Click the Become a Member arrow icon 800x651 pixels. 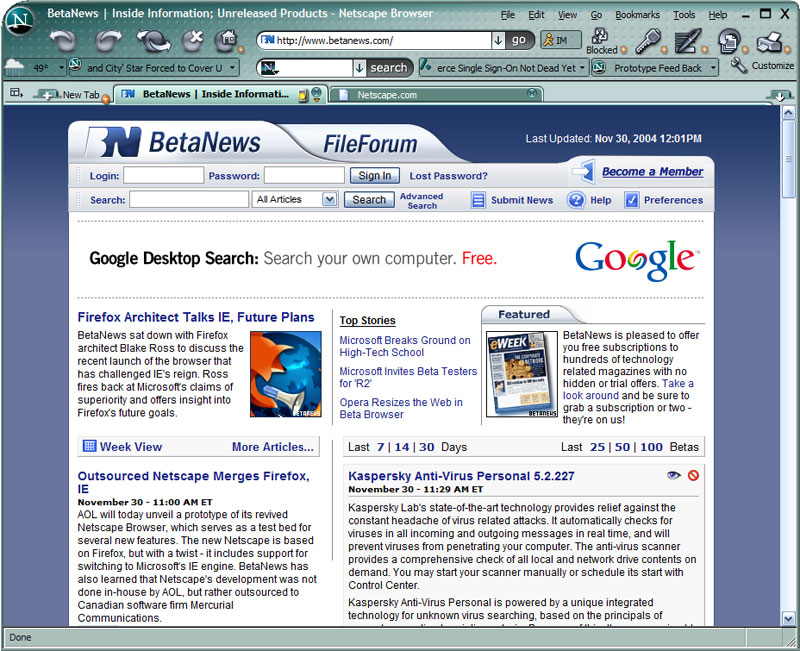click(x=583, y=171)
